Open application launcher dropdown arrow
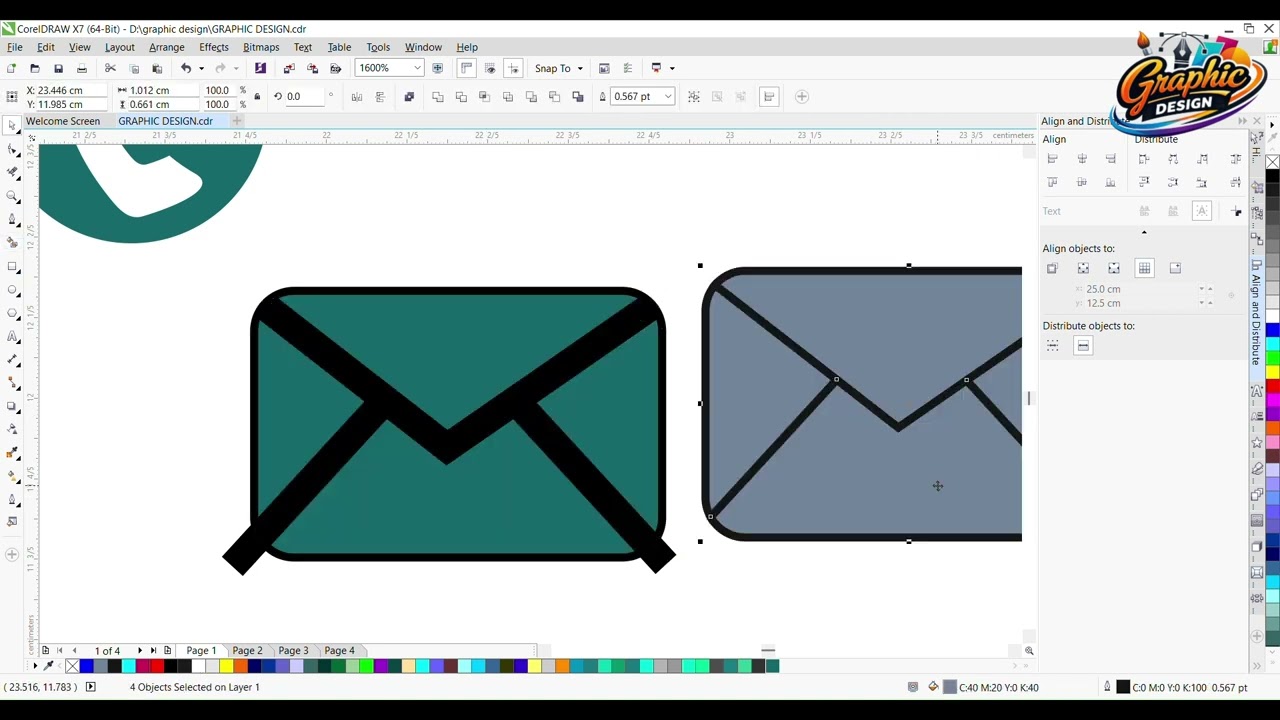 pyautogui.click(x=672, y=68)
